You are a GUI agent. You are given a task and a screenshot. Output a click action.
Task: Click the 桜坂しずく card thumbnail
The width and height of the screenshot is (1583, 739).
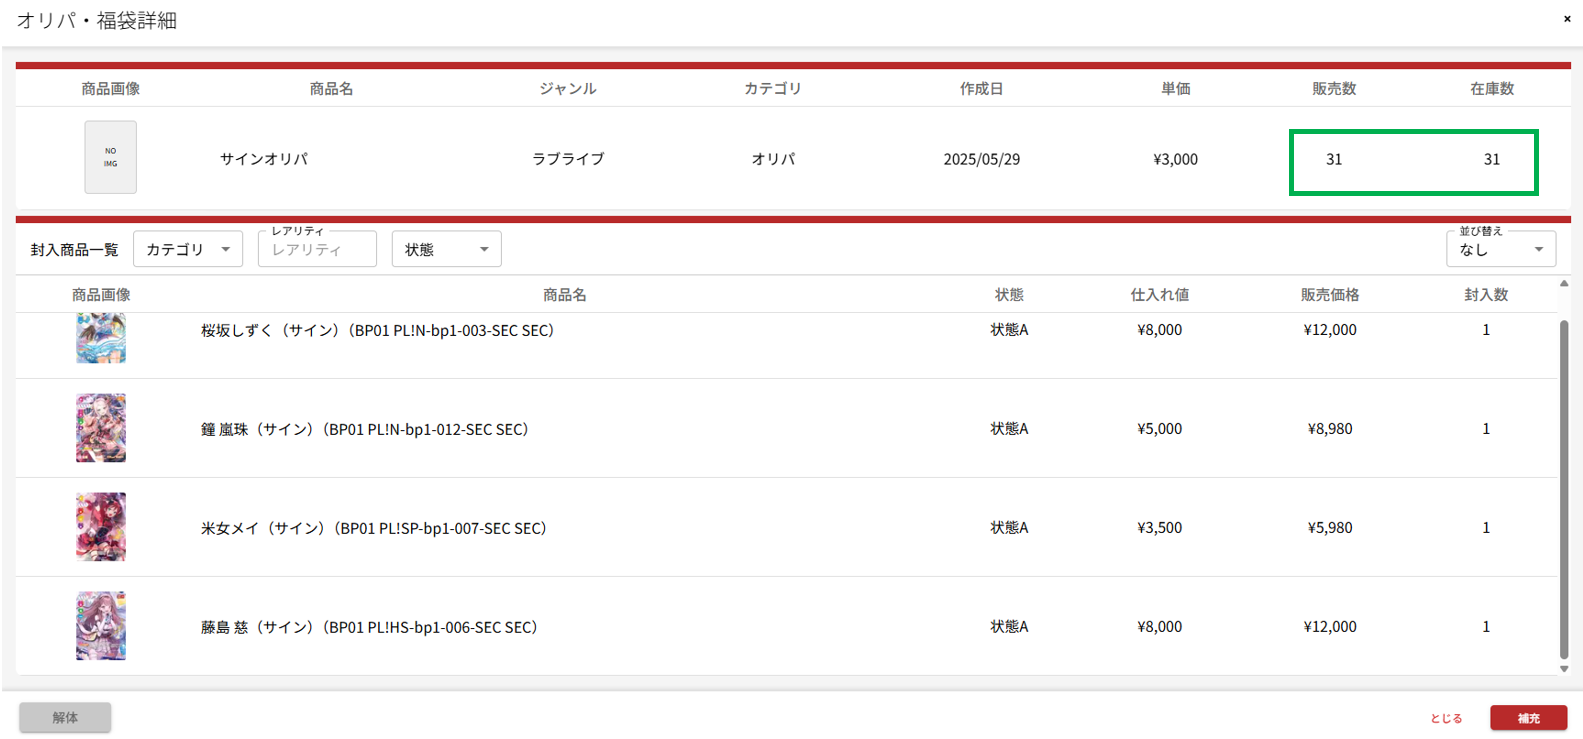tap(101, 338)
